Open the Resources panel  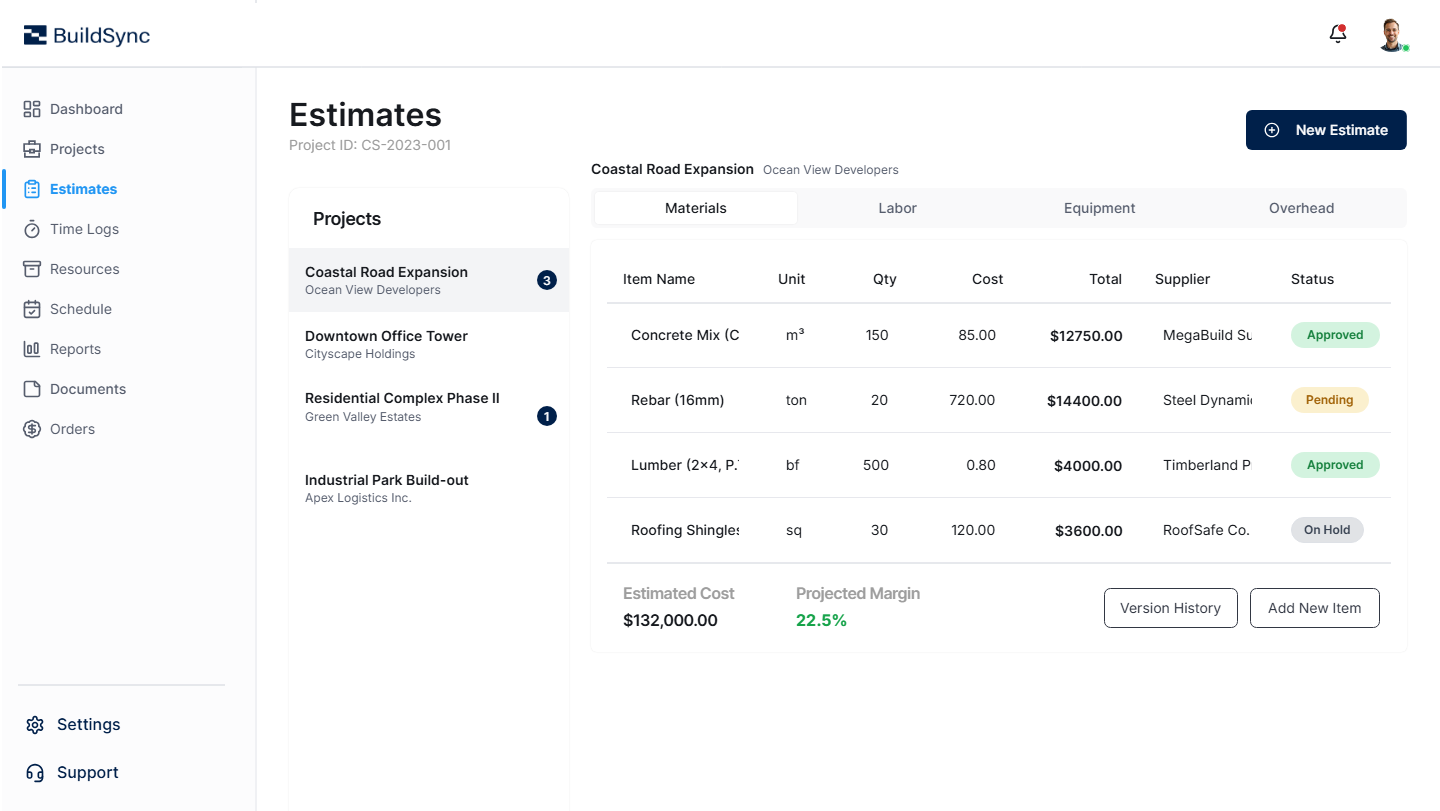coord(84,268)
